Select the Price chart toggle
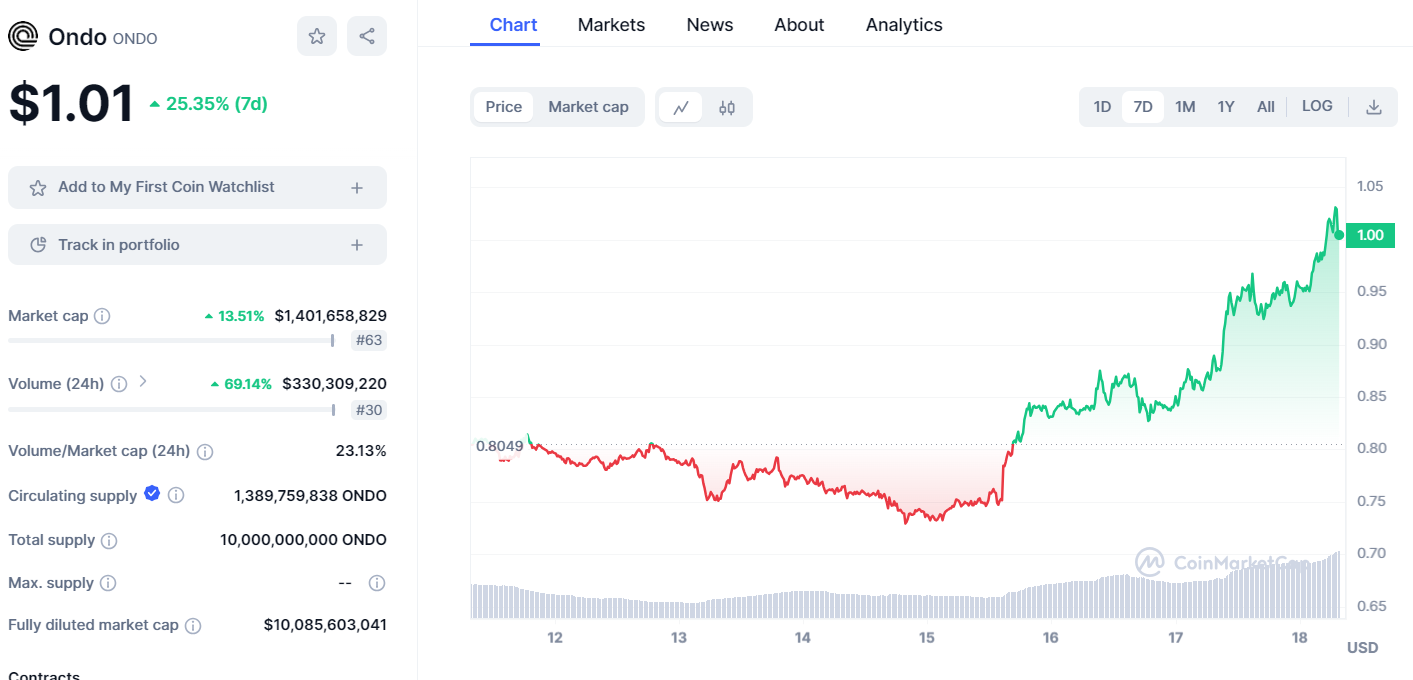This screenshot has width=1413, height=680. [x=504, y=107]
